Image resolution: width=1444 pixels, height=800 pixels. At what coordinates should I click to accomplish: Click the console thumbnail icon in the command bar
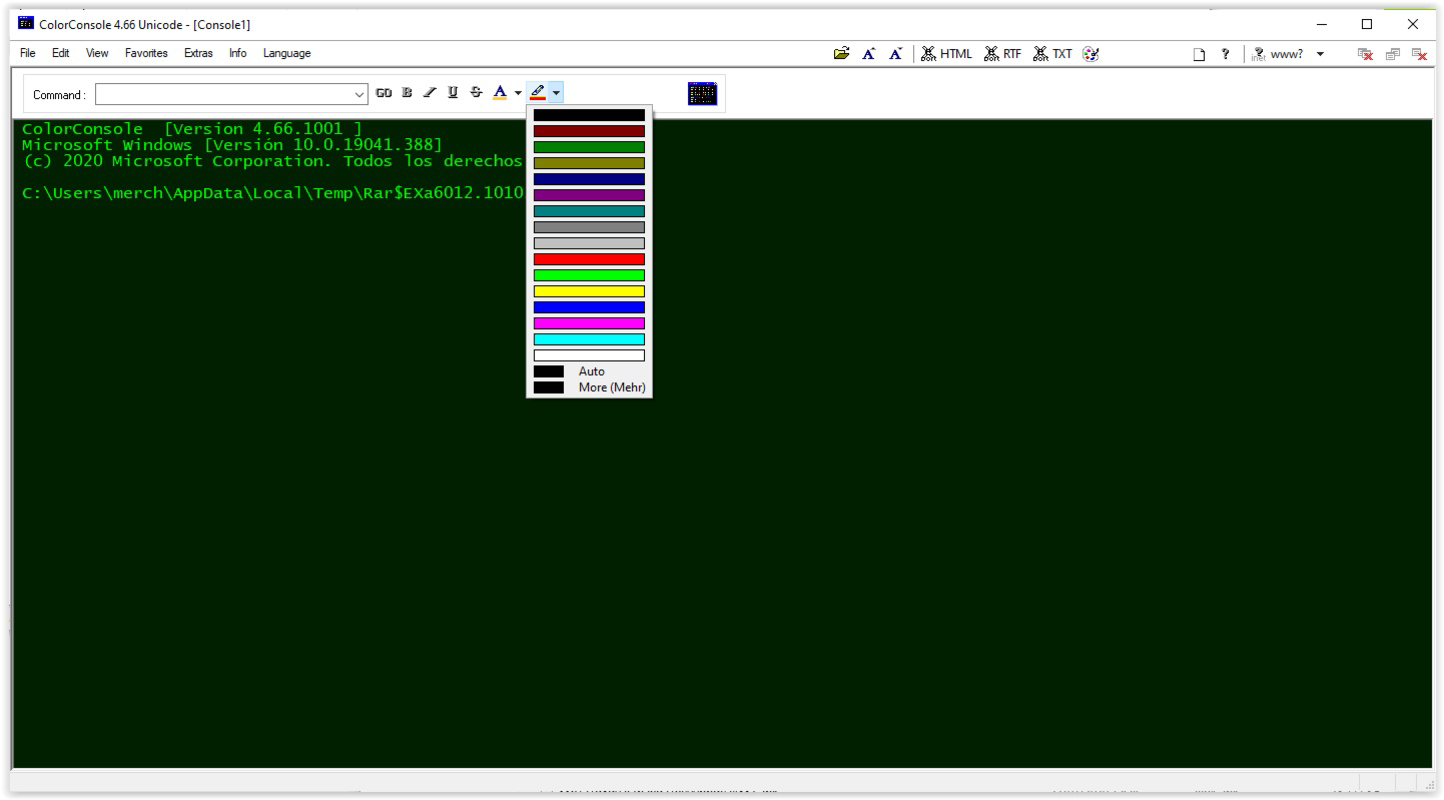click(x=703, y=93)
